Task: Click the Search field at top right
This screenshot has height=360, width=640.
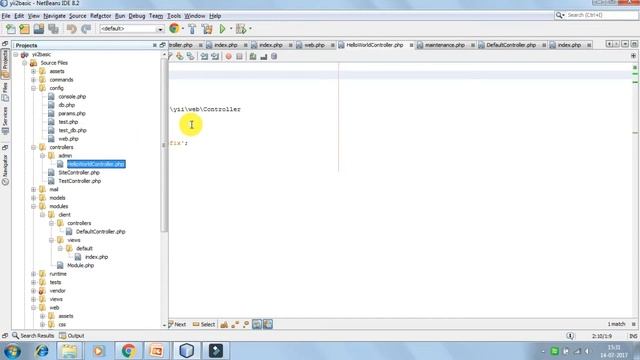Action: coord(601,15)
